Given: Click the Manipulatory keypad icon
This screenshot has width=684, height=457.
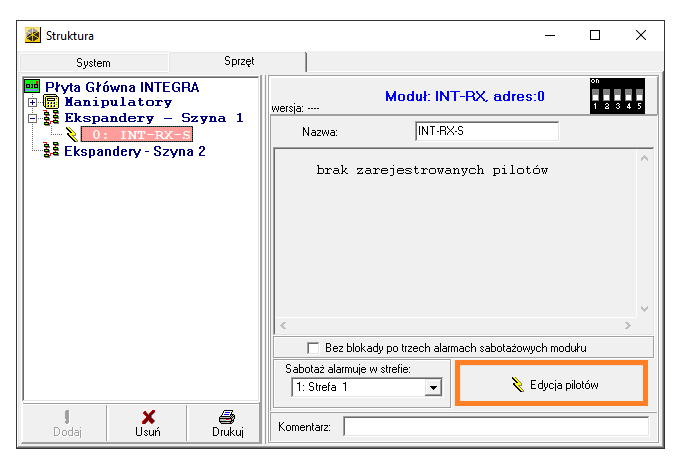Looking at the screenshot, I should coord(51,102).
